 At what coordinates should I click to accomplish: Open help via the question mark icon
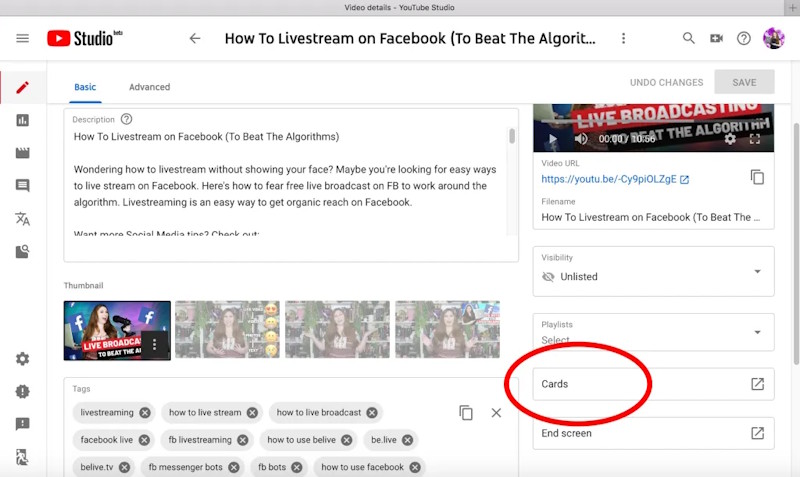coord(744,38)
